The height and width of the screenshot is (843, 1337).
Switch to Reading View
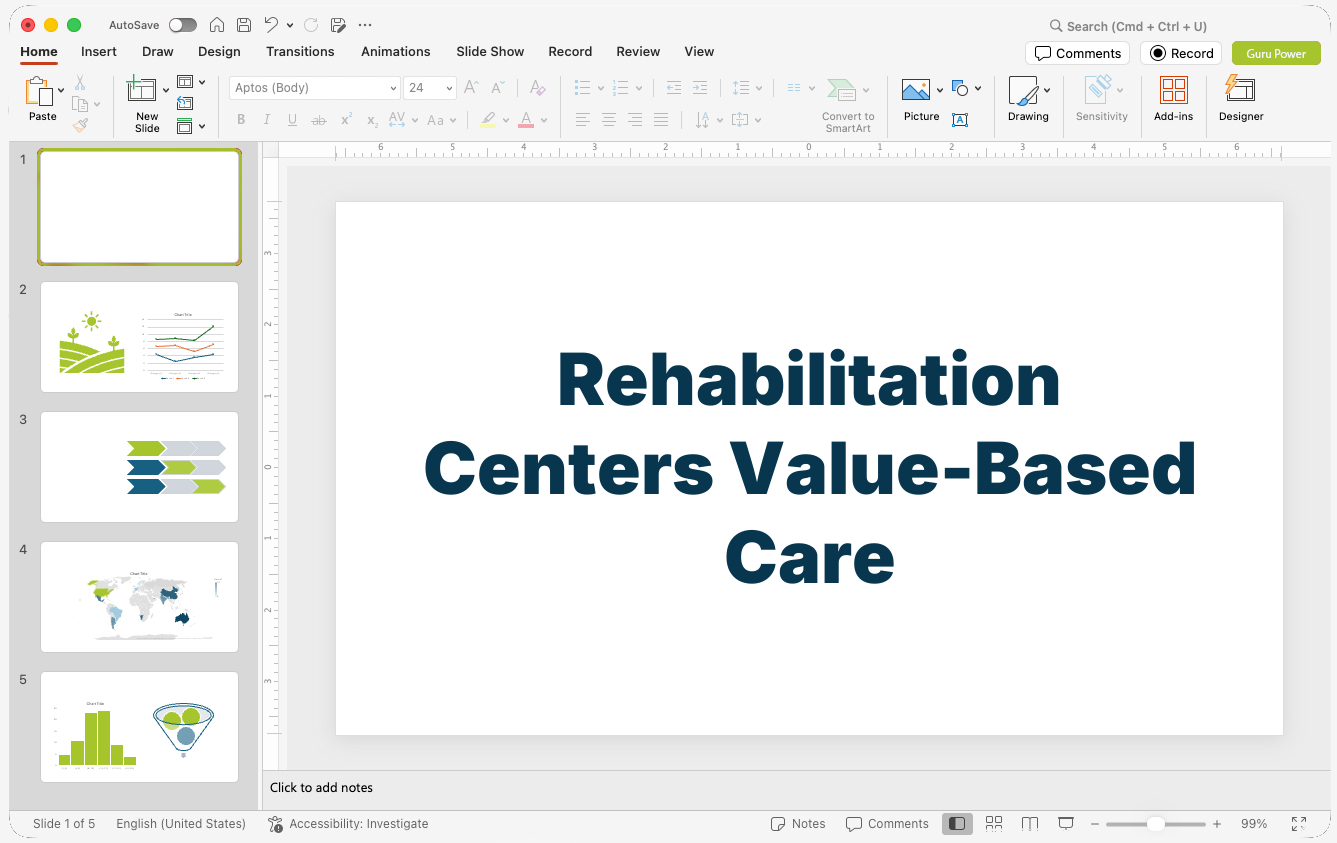tap(1030, 823)
